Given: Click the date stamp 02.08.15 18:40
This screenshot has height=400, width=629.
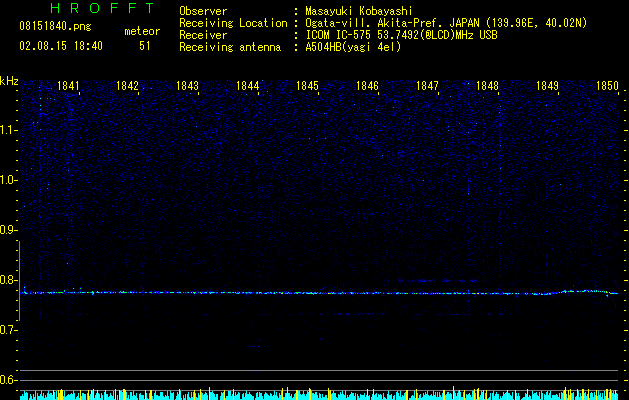Looking at the screenshot, I should [61, 46].
